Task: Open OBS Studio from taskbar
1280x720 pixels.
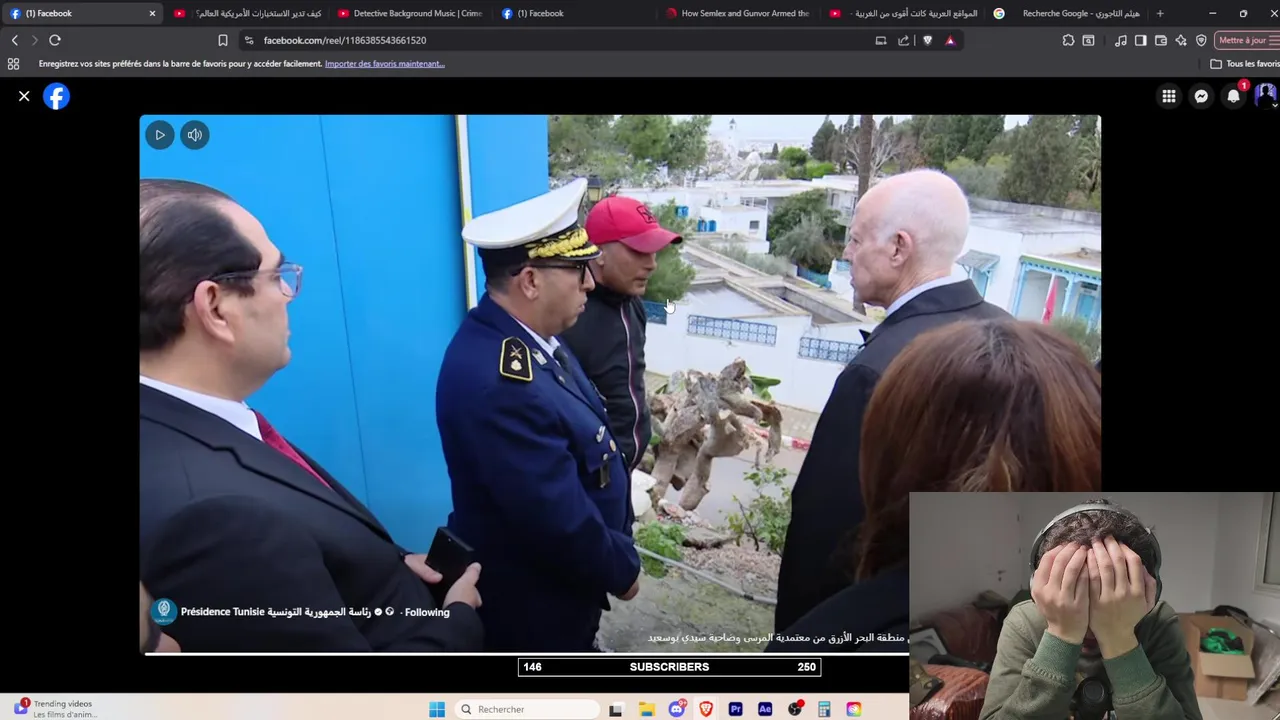Action: (x=795, y=709)
